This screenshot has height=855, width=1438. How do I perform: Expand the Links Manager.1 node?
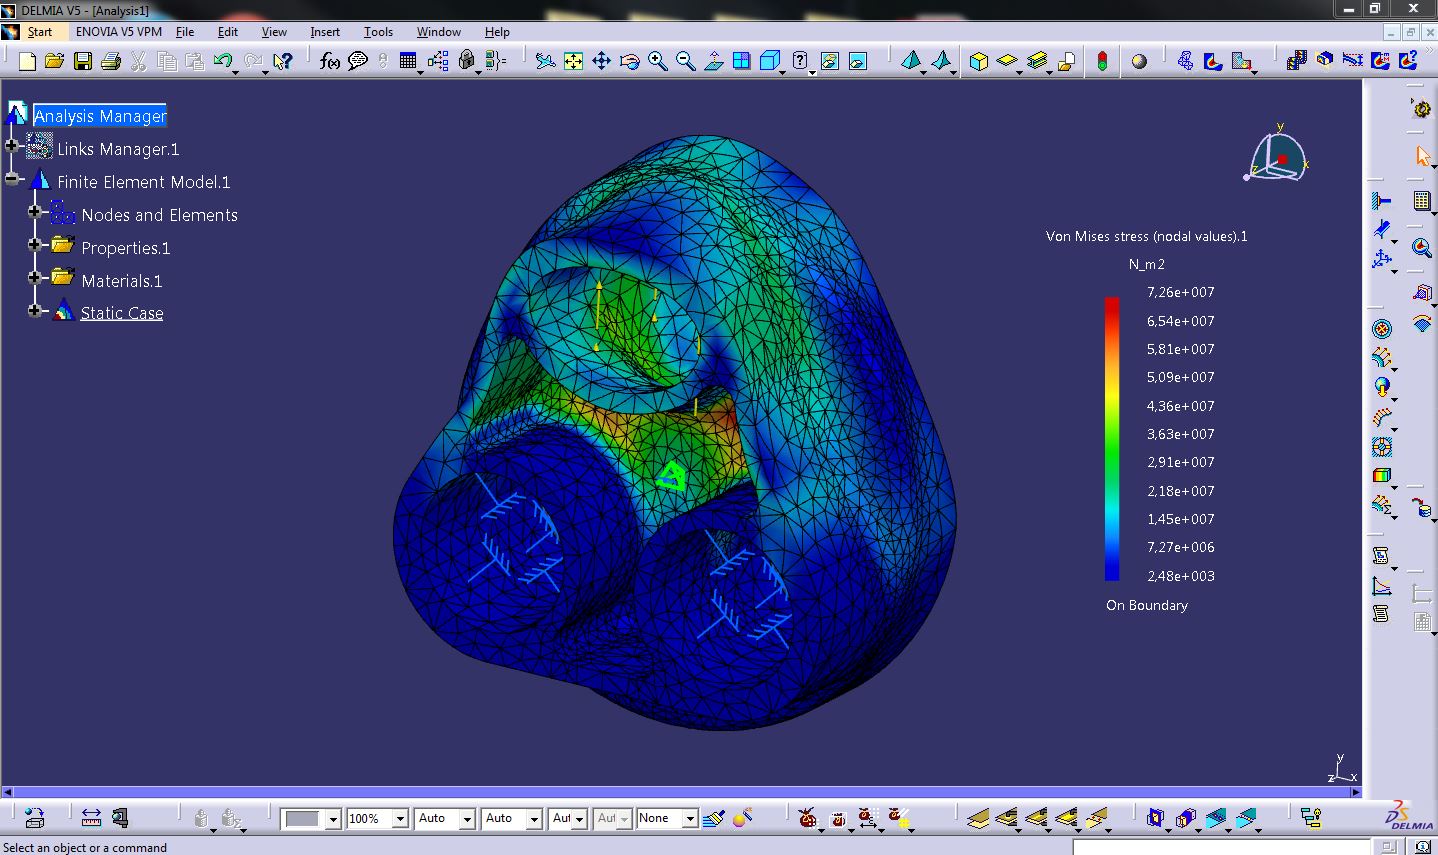(x=13, y=147)
